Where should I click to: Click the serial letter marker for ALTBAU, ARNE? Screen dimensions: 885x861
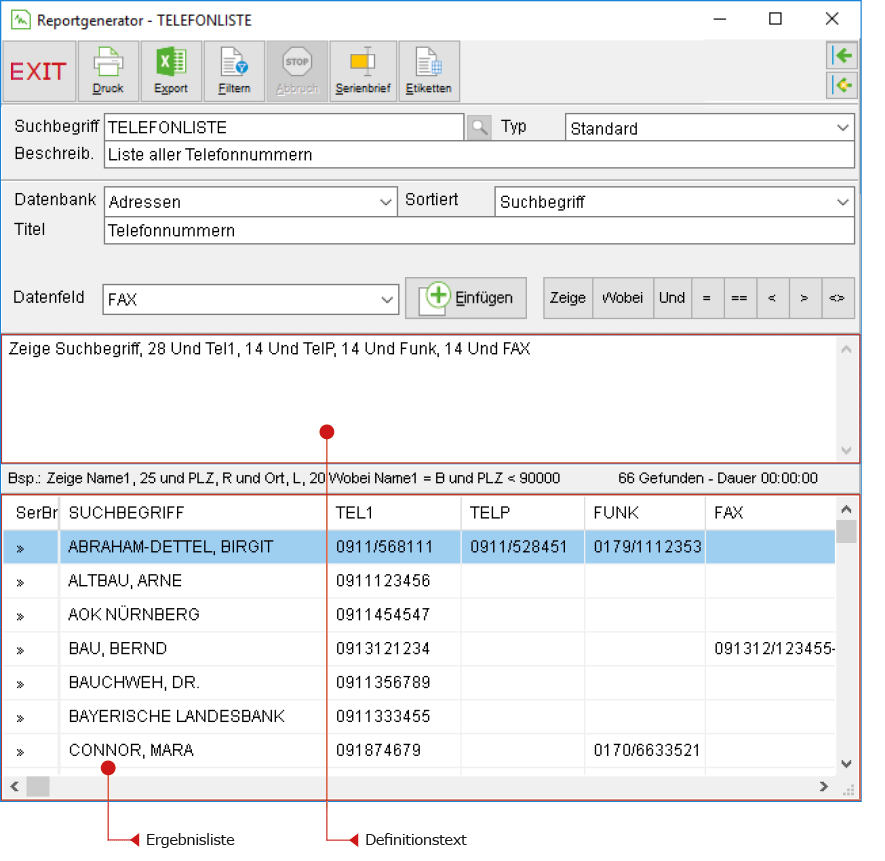click(20, 582)
